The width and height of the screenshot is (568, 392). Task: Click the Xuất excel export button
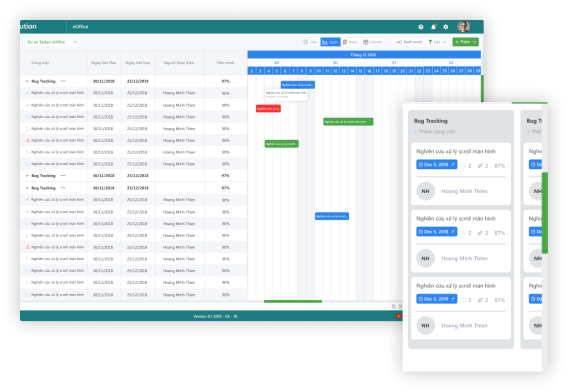[409, 42]
